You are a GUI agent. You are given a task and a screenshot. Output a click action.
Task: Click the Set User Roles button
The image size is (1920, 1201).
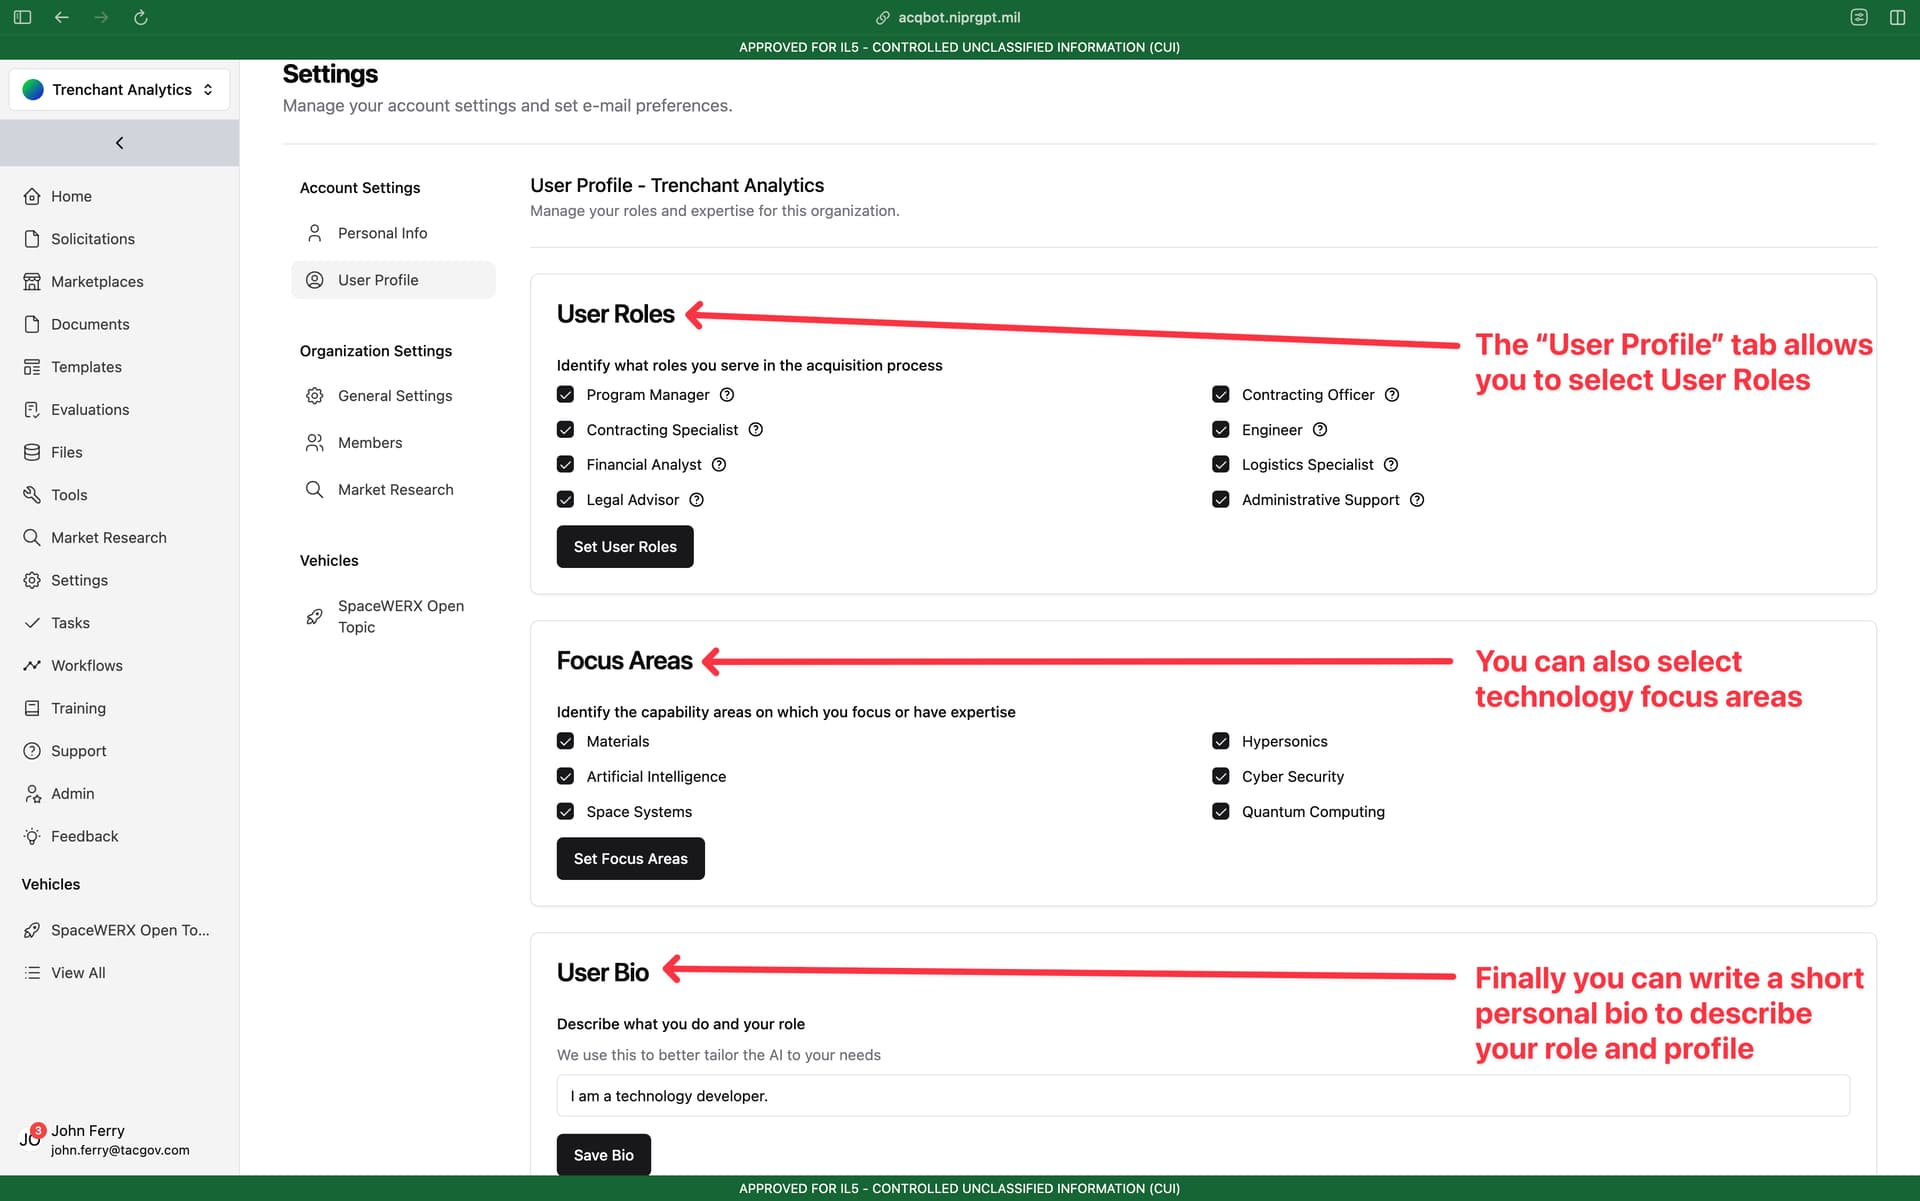point(625,547)
